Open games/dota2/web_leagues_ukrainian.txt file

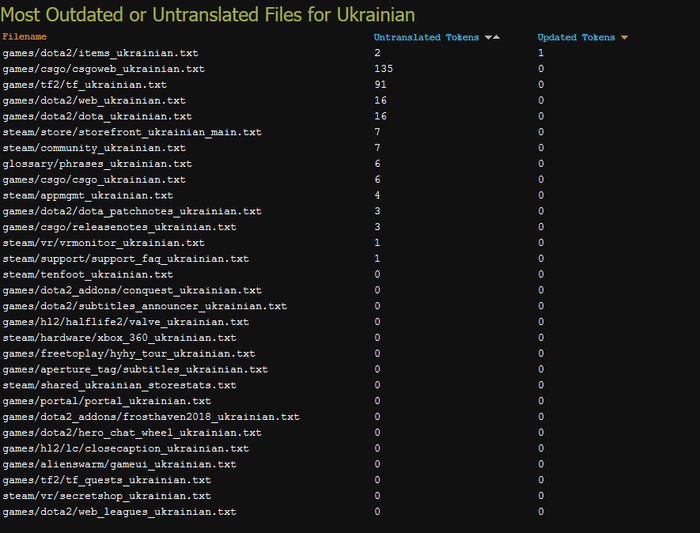tap(119, 512)
